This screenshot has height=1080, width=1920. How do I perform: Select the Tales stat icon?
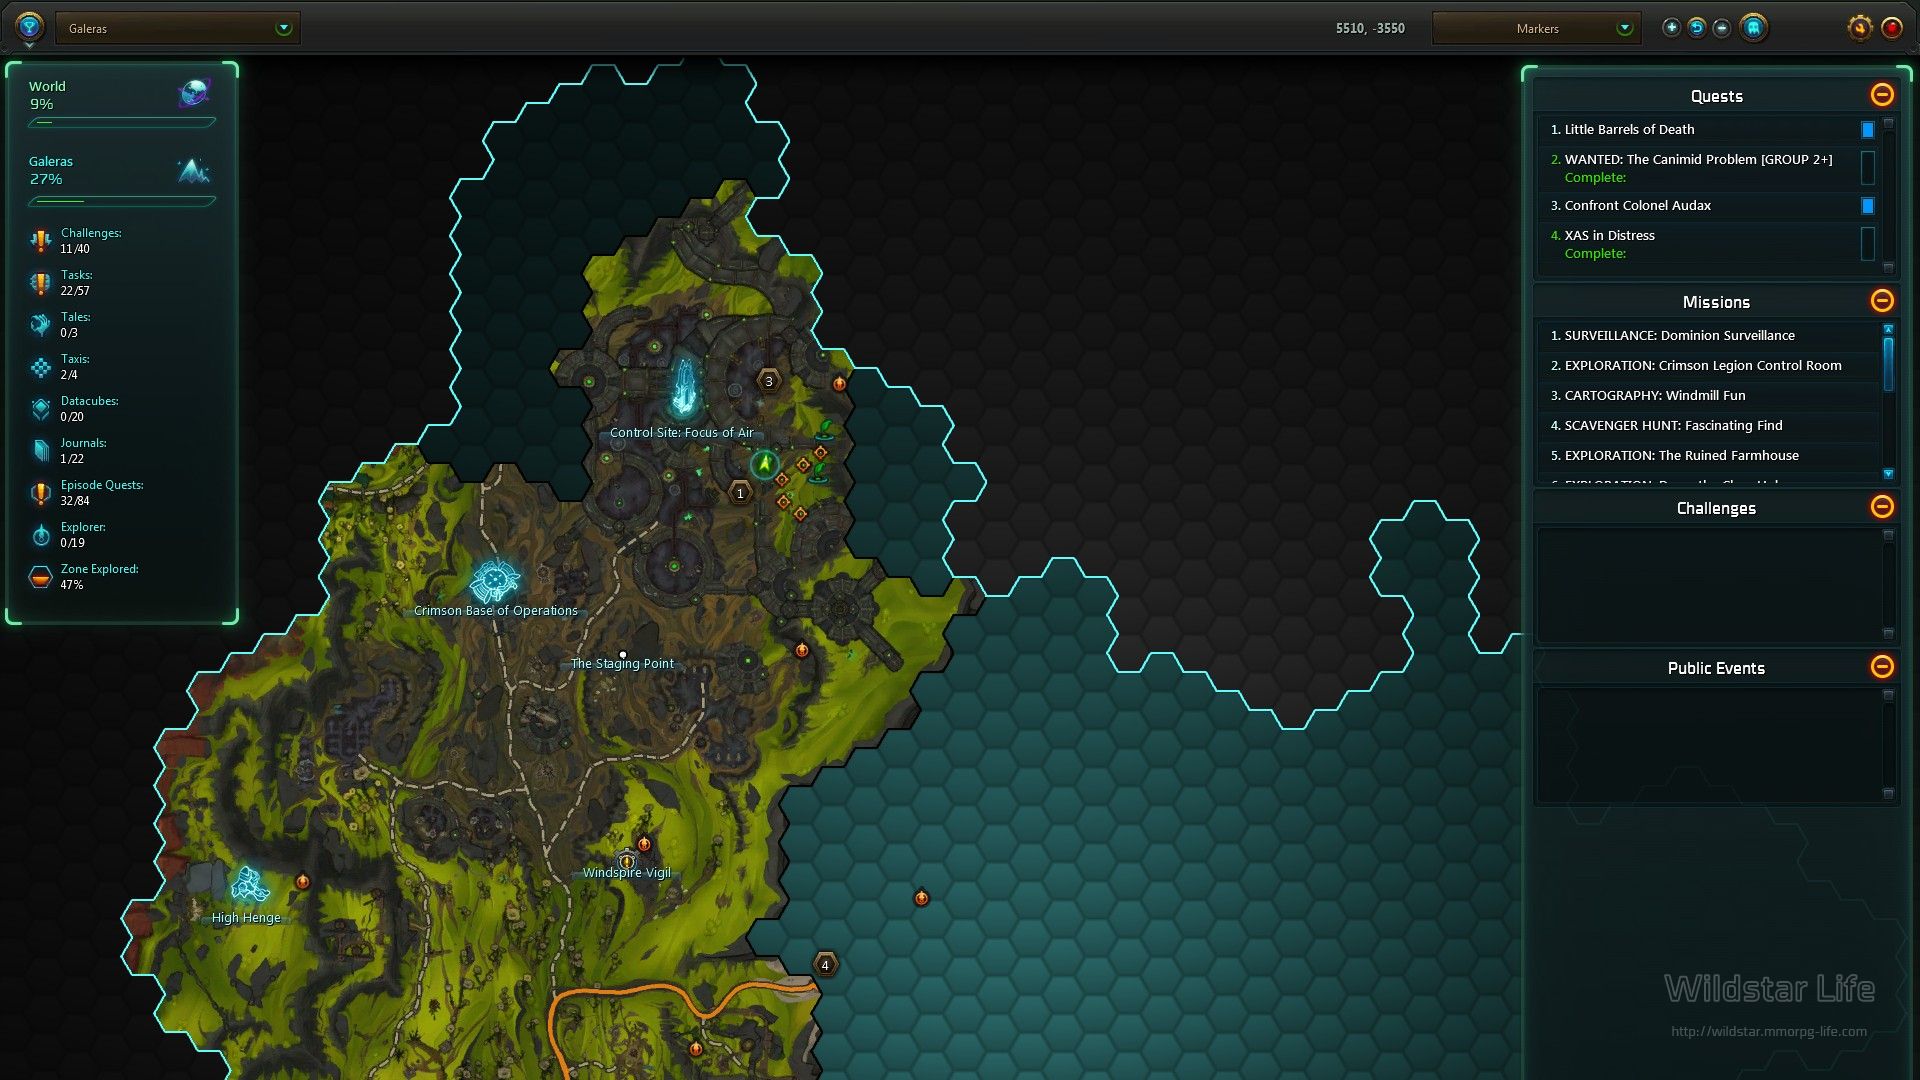coord(40,325)
